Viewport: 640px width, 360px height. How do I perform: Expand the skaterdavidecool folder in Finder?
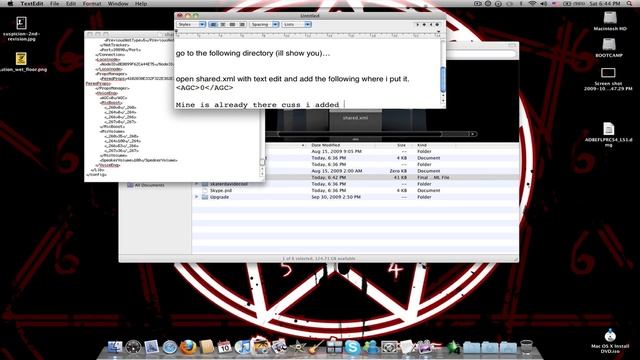tap(196, 184)
